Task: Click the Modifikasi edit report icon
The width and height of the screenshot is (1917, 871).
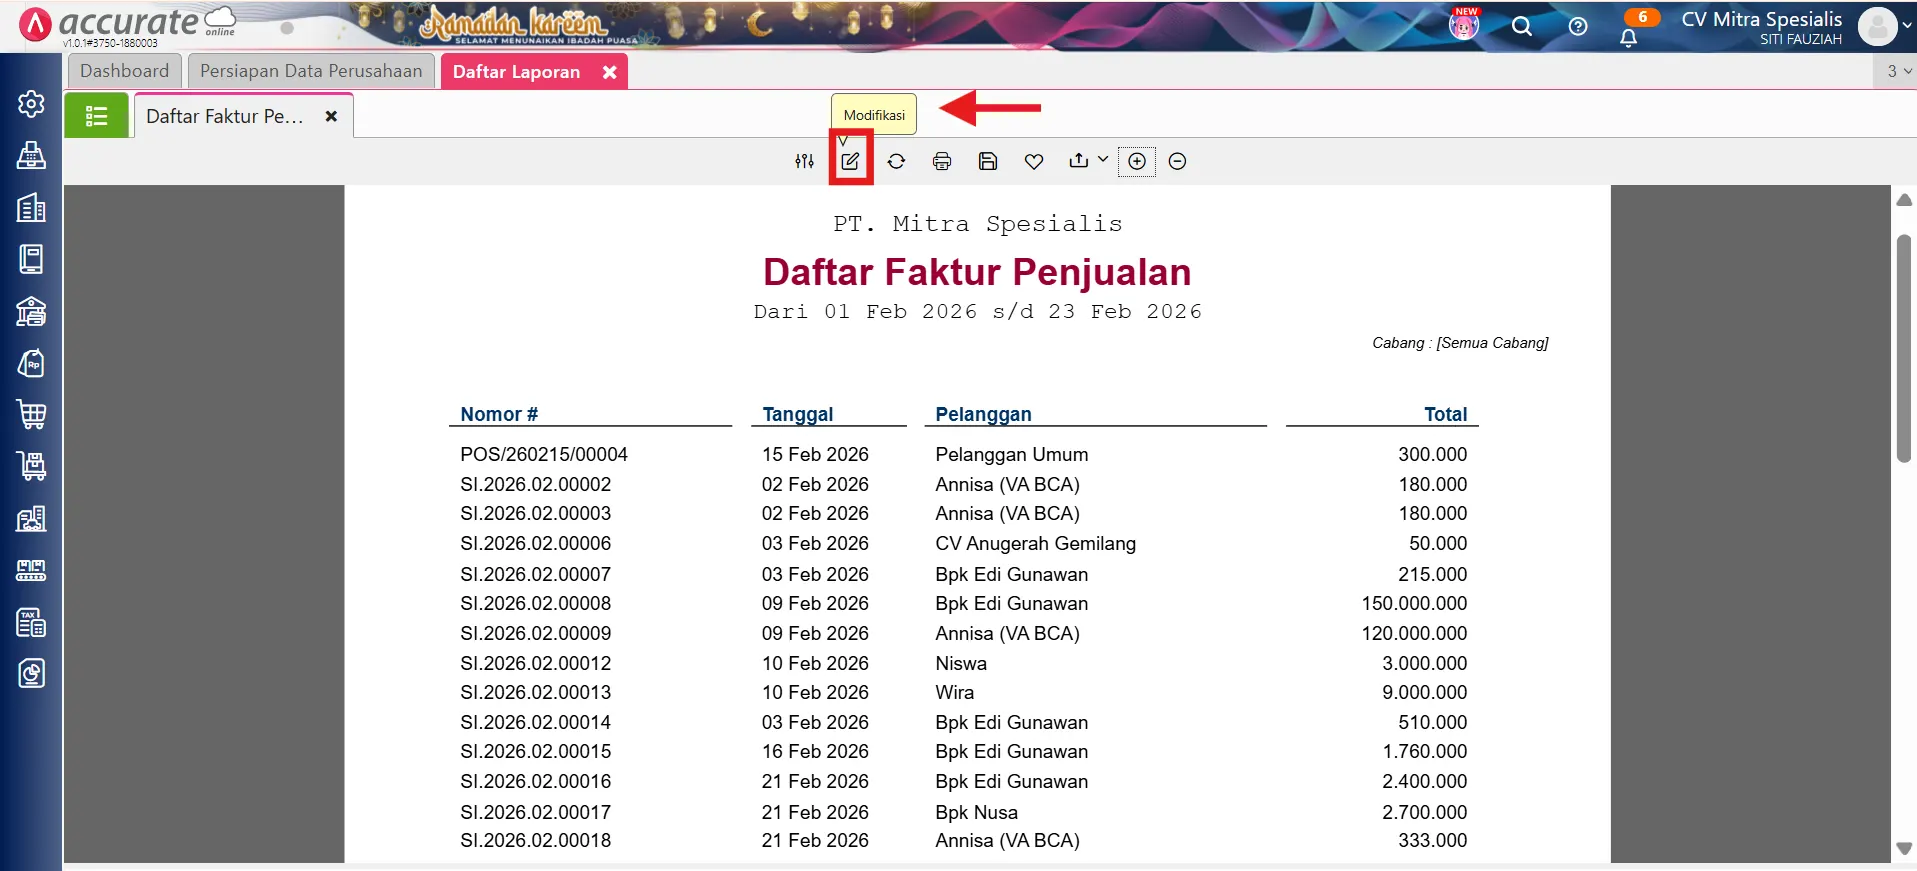Action: pyautogui.click(x=850, y=161)
